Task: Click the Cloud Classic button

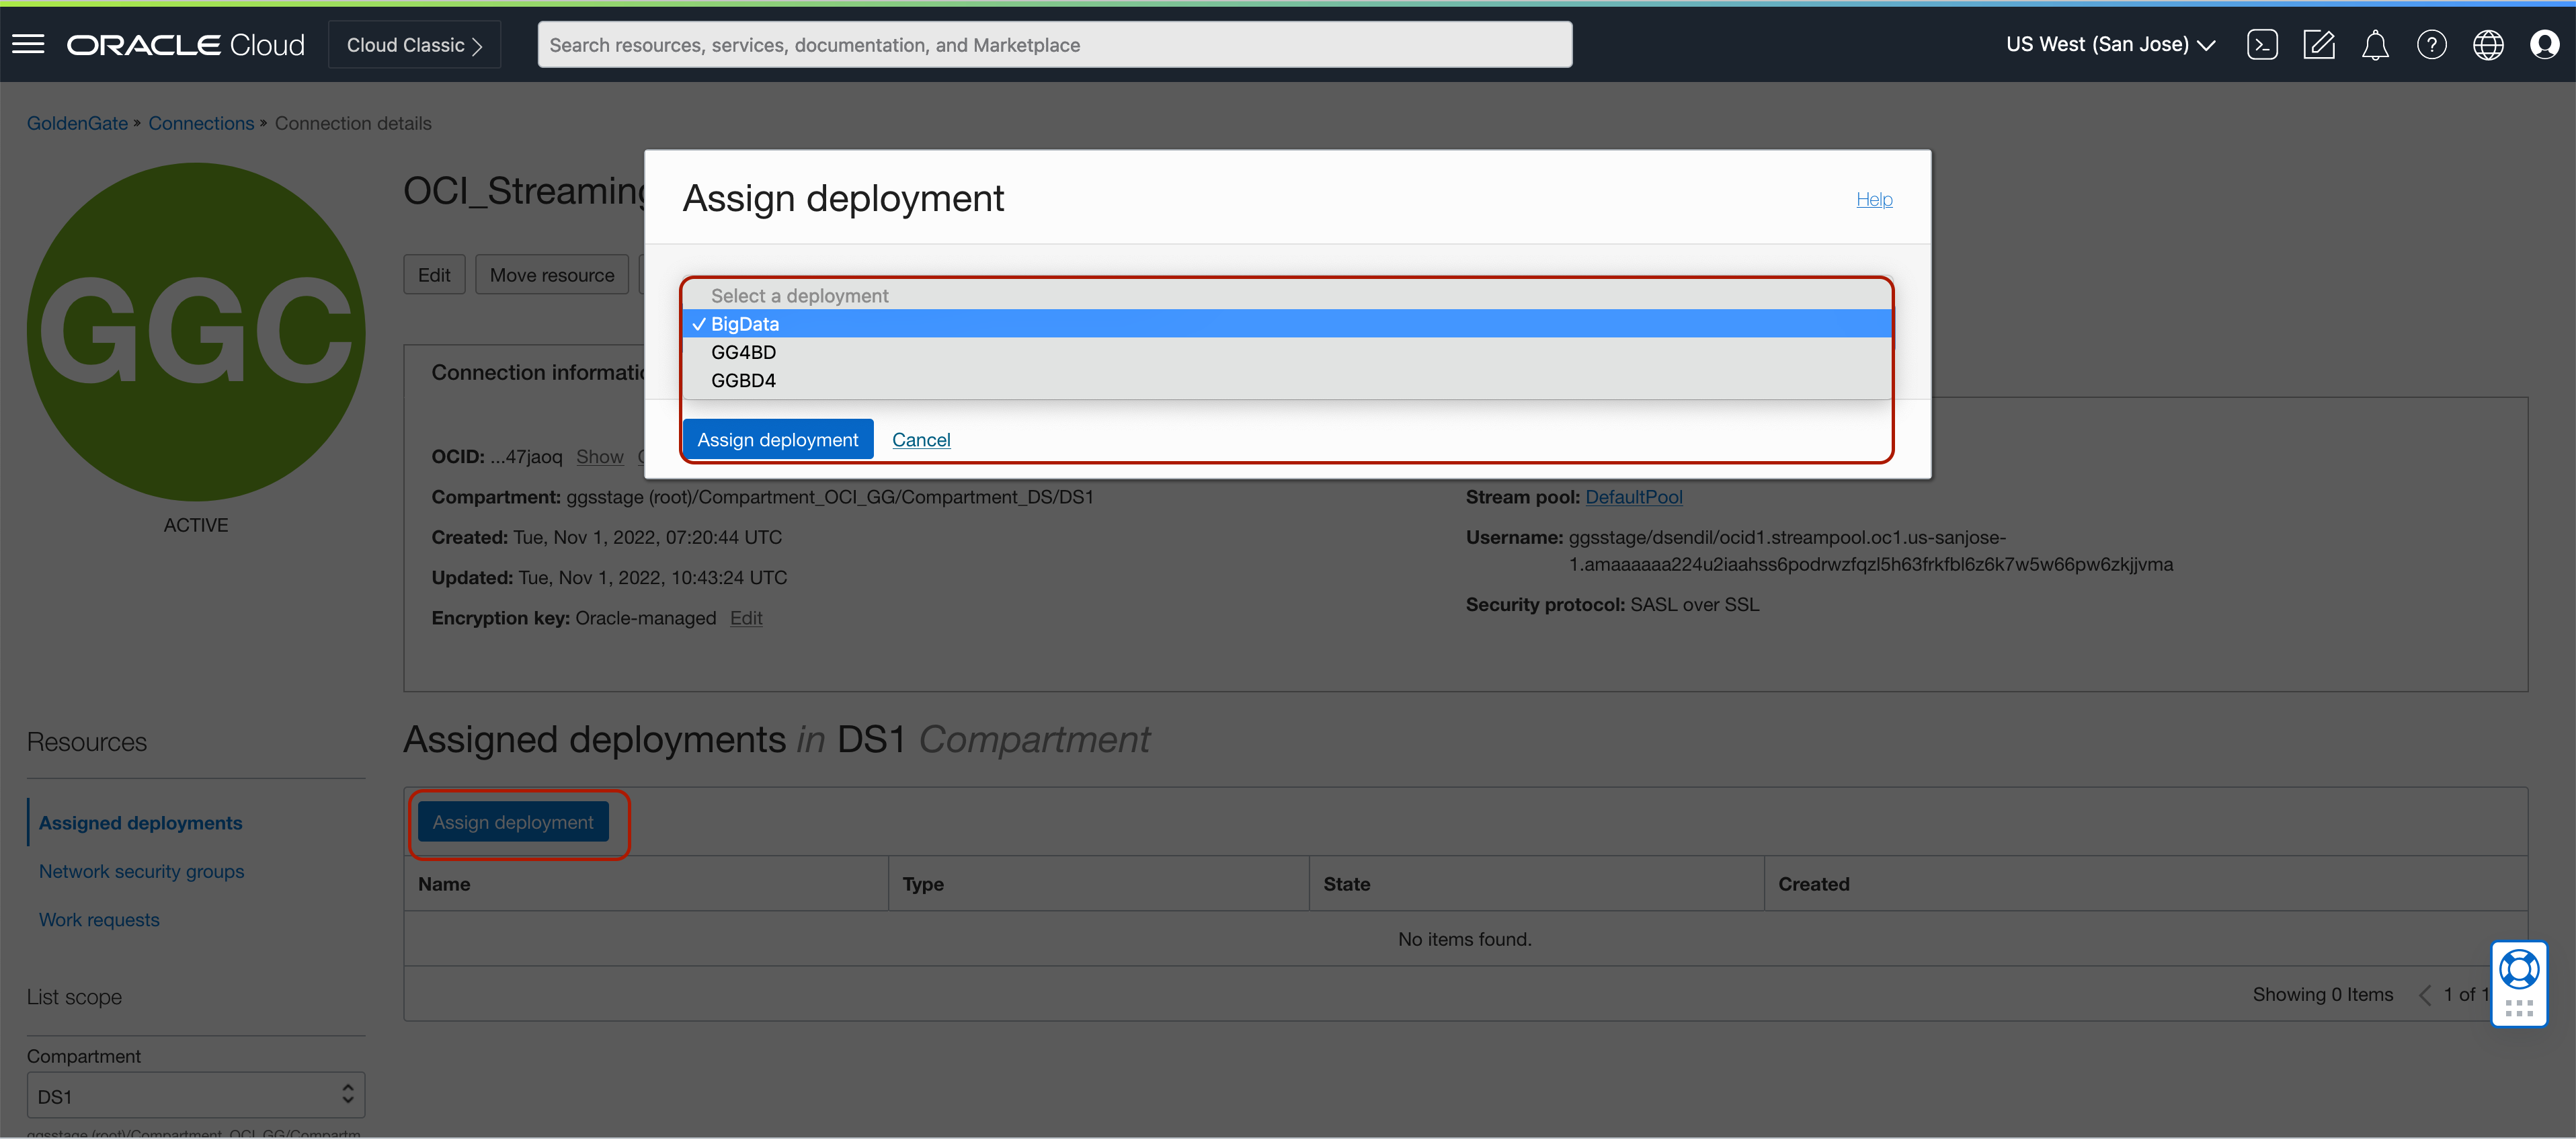Action: click(414, 45)
